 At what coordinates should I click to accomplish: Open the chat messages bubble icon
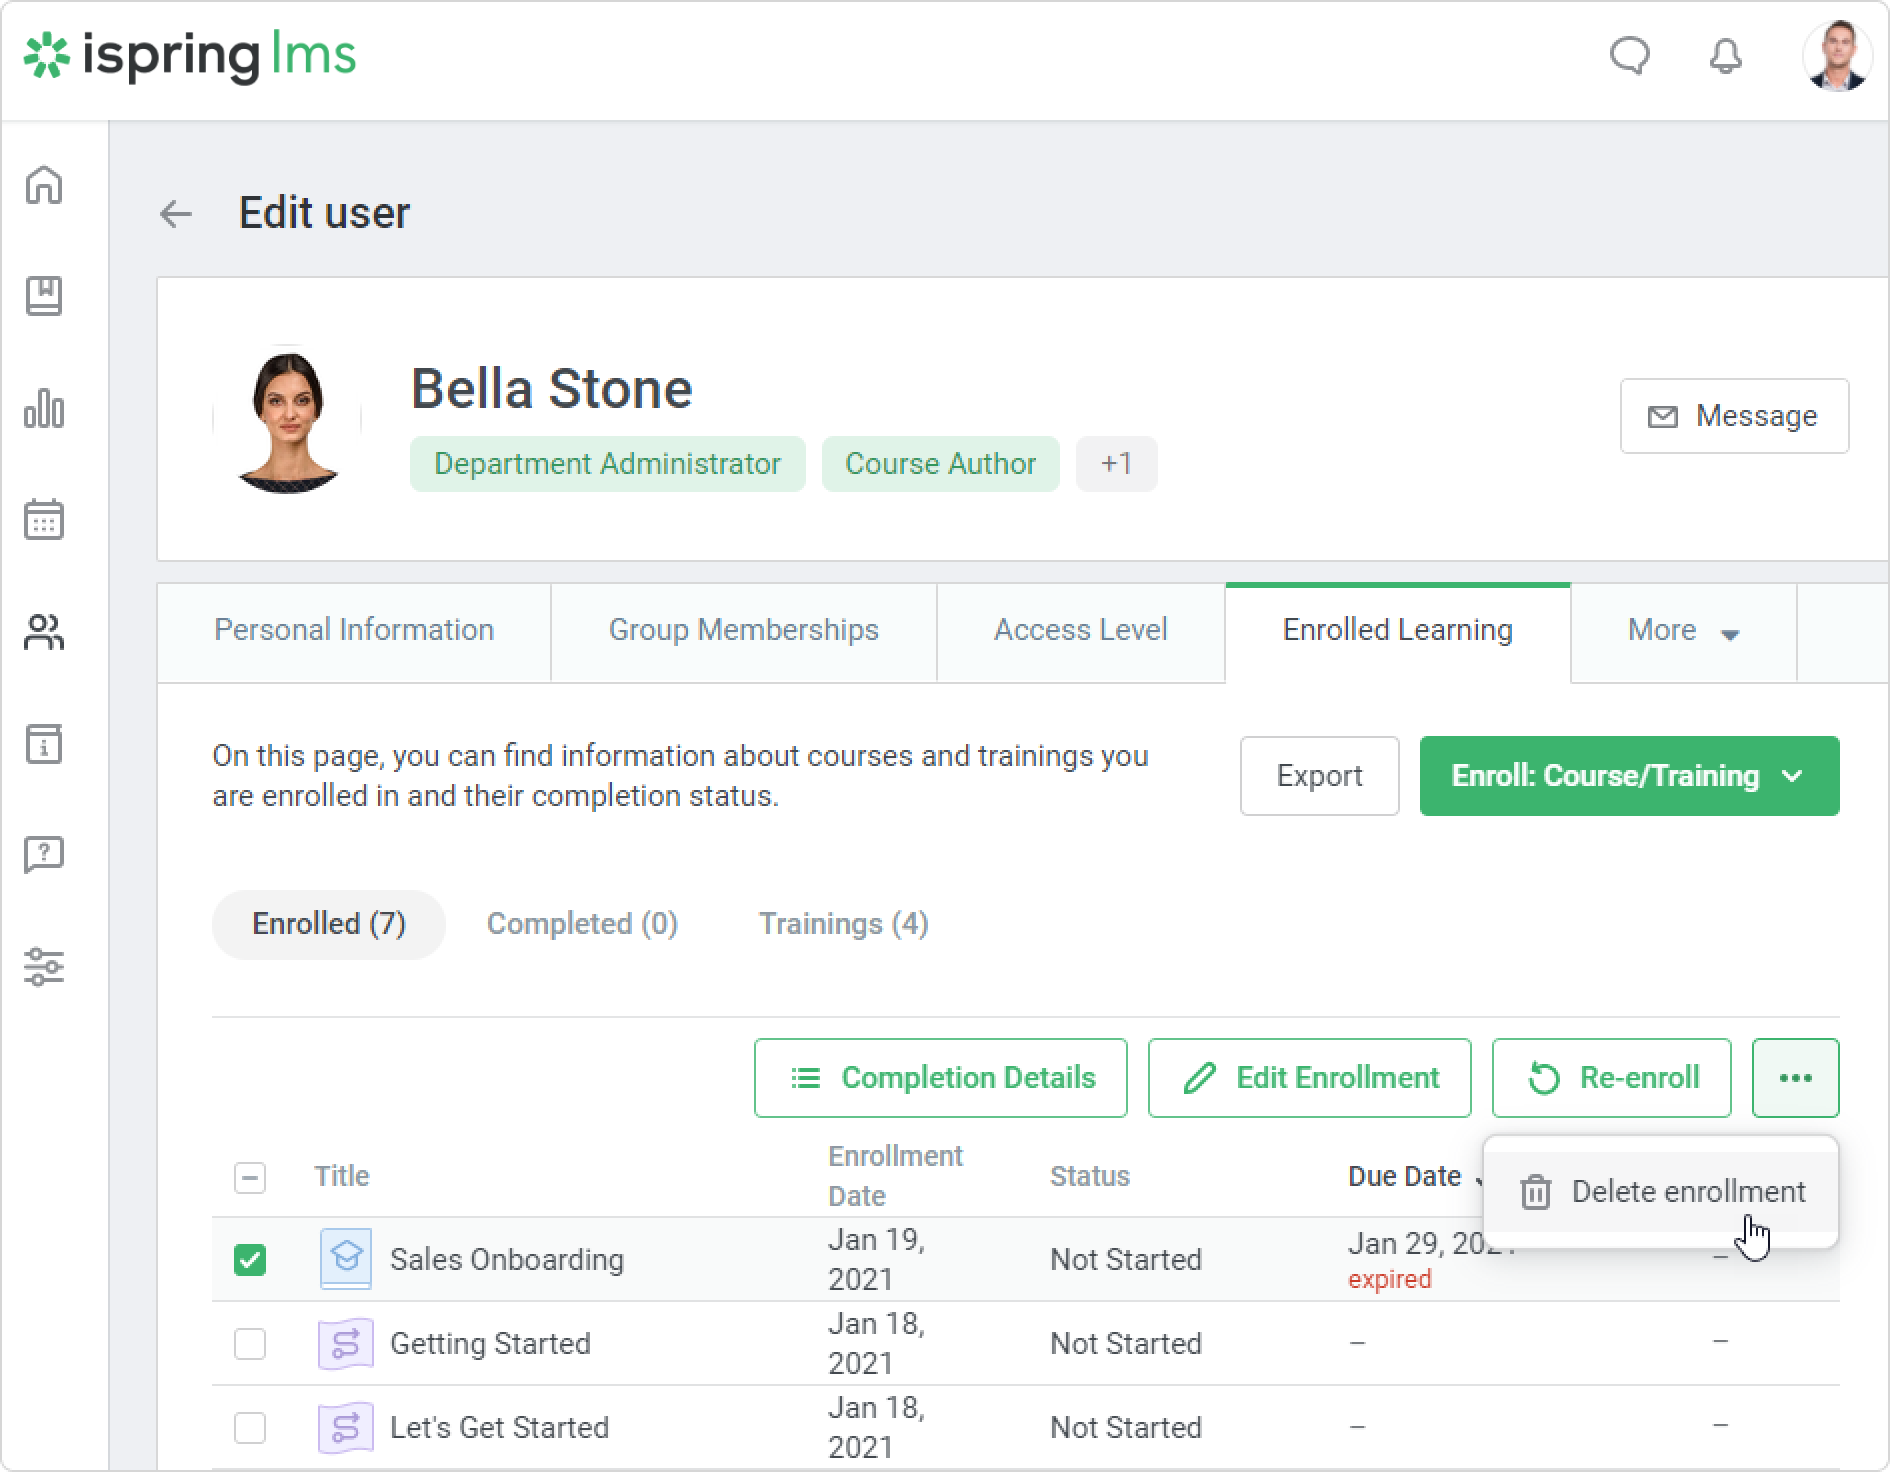1629,56
